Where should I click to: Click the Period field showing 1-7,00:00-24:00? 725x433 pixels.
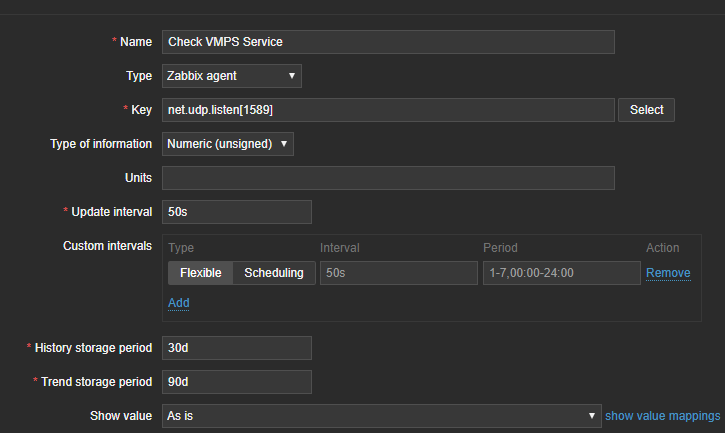(560, 273)
